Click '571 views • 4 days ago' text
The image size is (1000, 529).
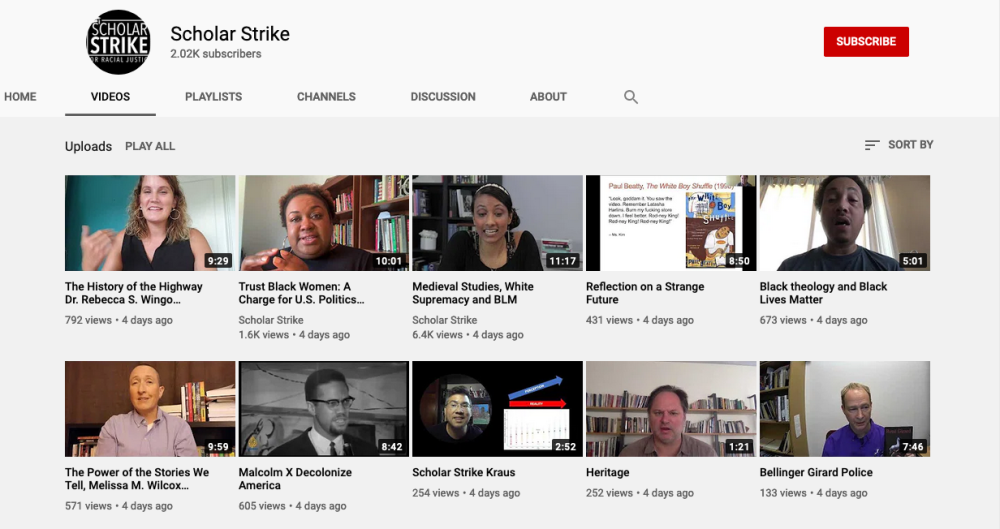(119, 506)
